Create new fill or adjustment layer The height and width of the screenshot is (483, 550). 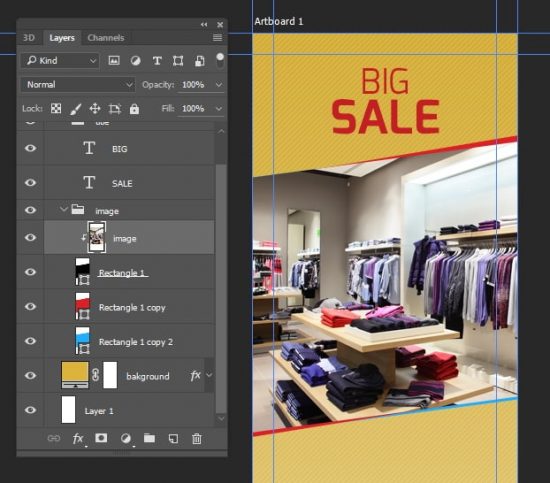tap(126, 438)
